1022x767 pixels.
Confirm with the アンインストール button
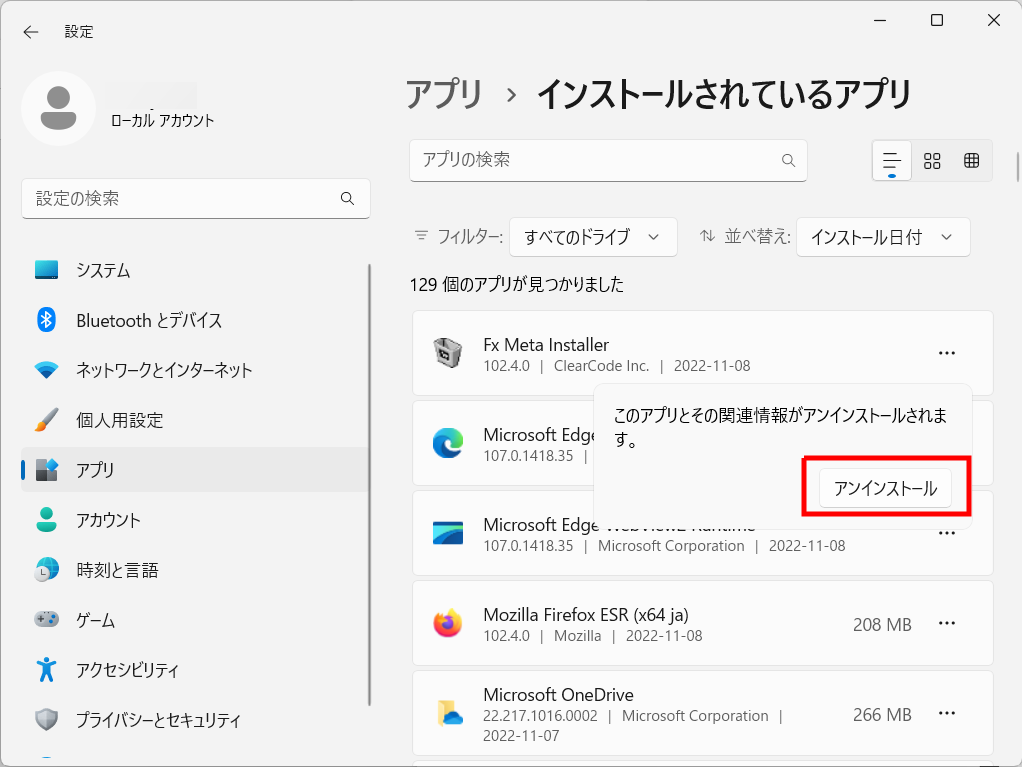[885, 488]
